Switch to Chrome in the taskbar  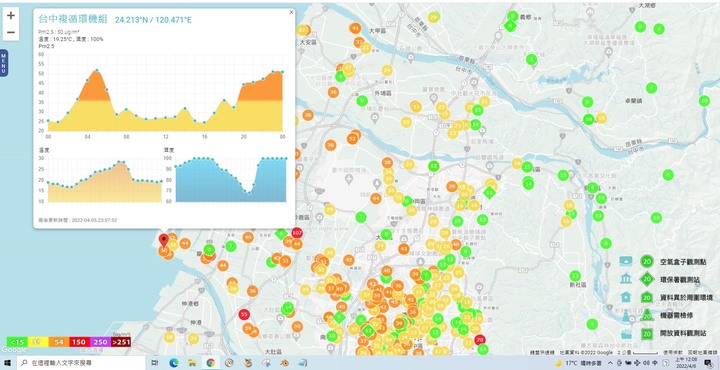[211, 363]
